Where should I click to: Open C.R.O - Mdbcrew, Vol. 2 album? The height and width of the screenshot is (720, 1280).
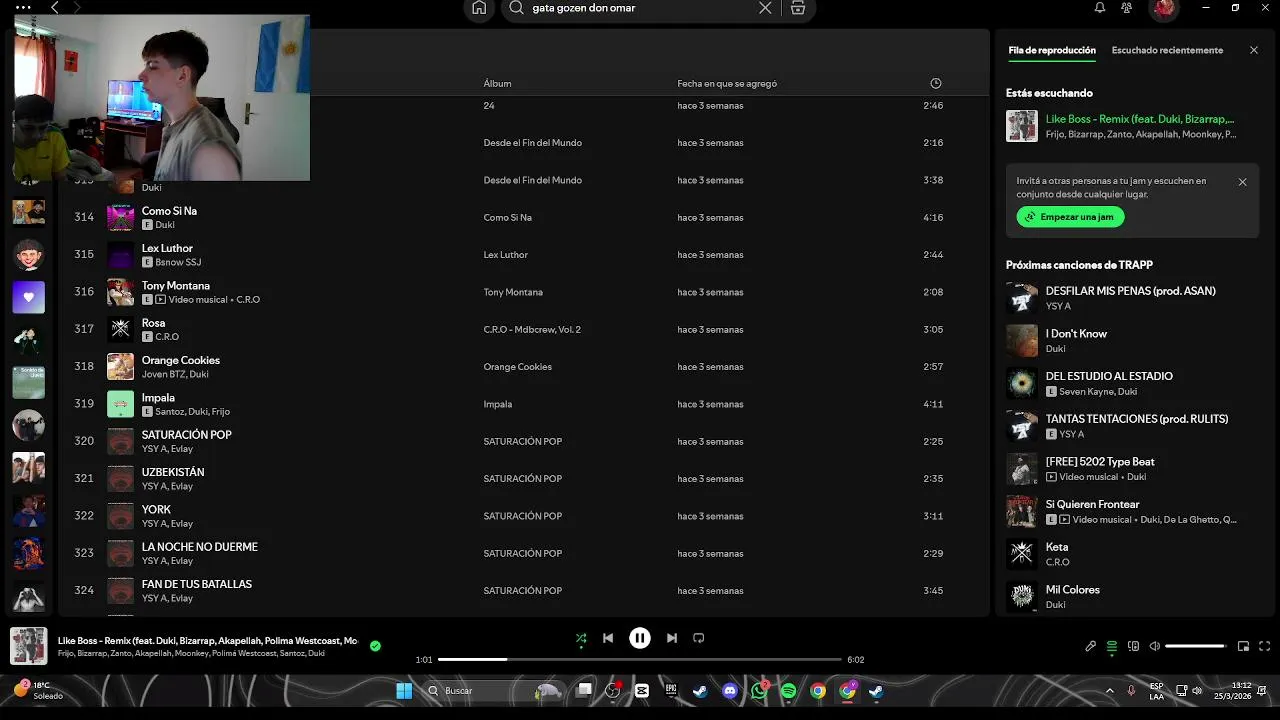532,330
